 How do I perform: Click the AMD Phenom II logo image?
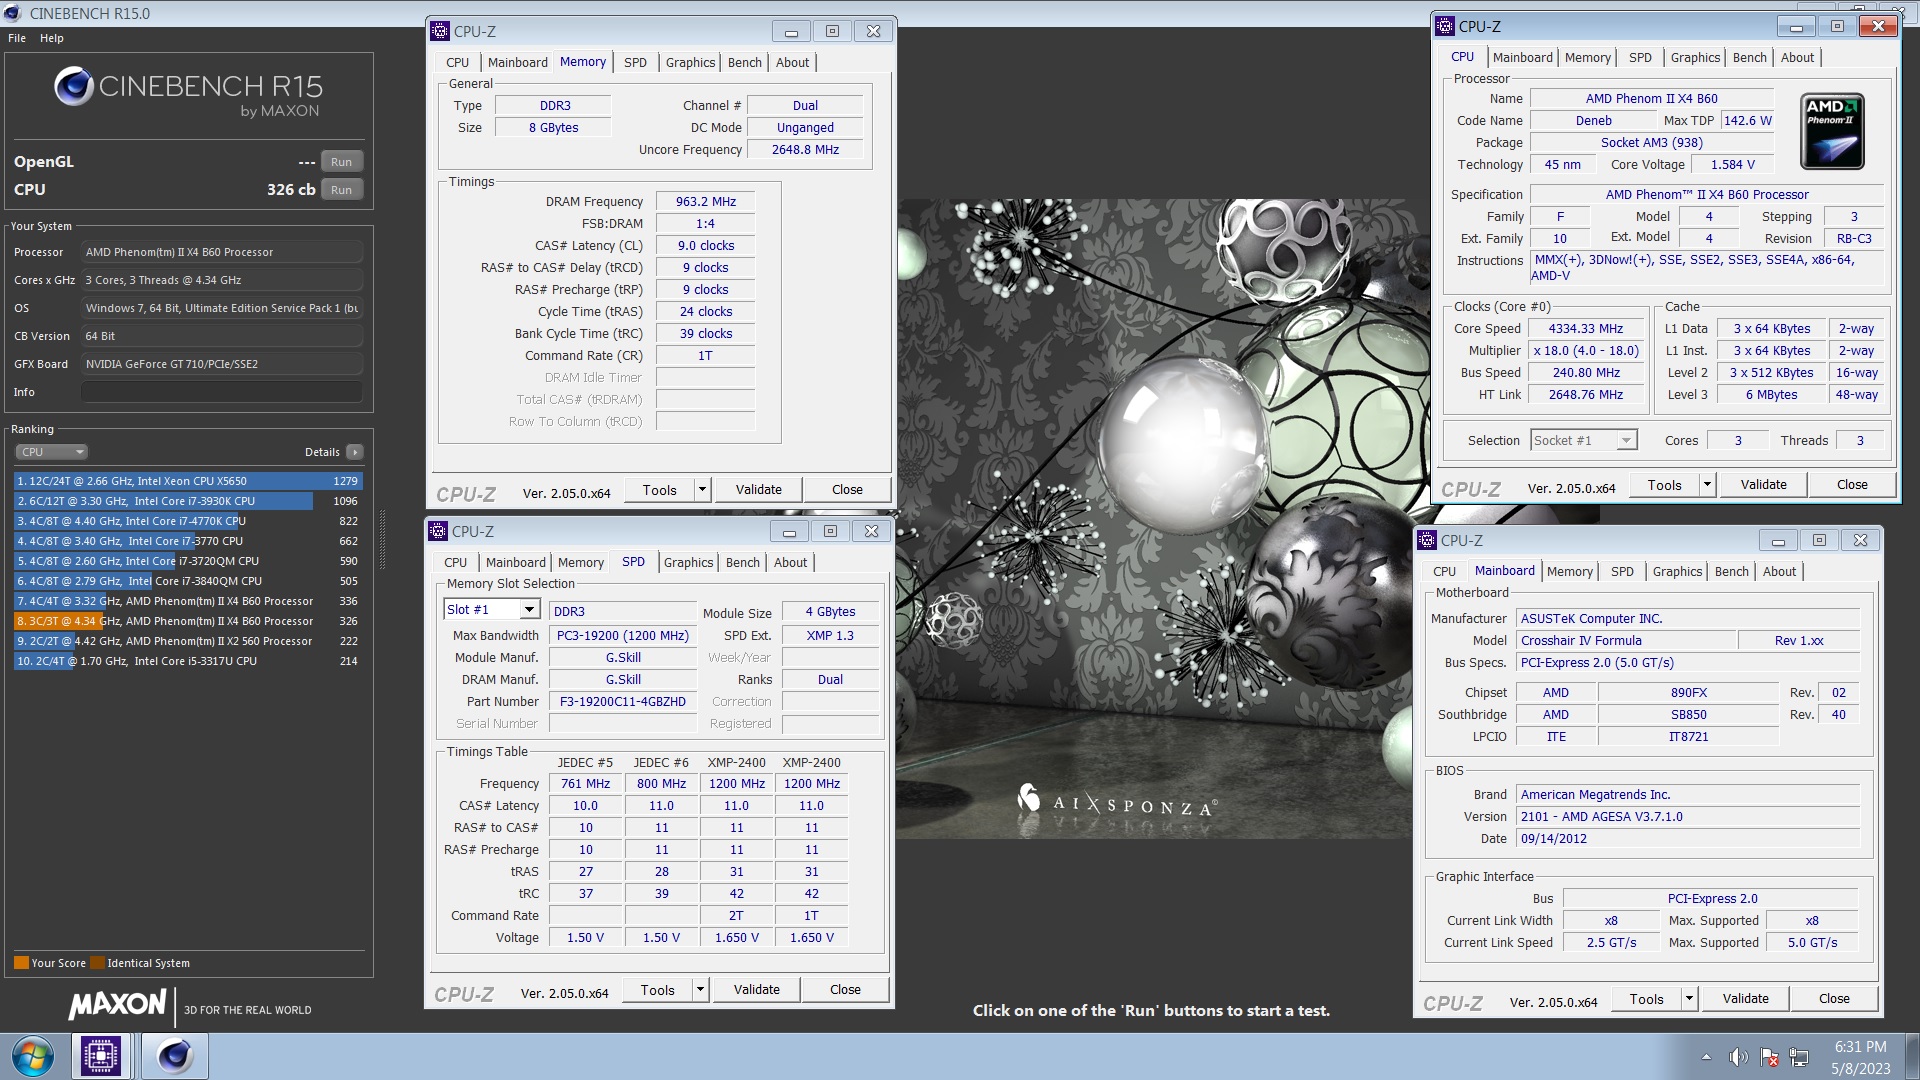1832,131
